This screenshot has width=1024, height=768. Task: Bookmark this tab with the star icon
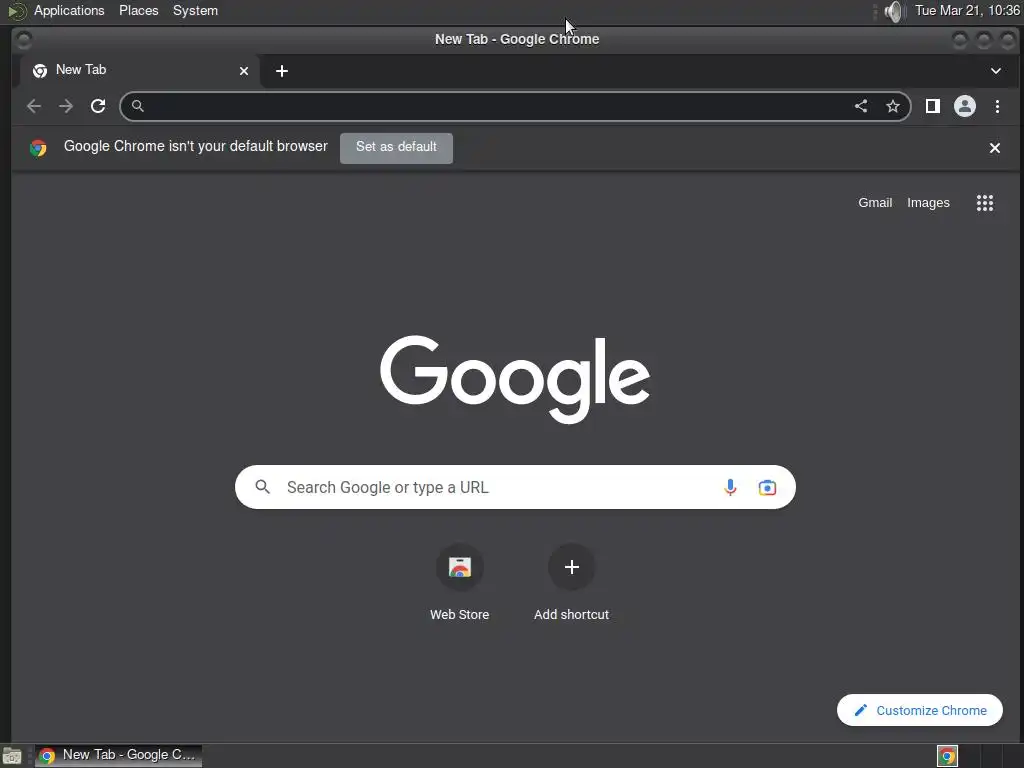coord(893,106)
